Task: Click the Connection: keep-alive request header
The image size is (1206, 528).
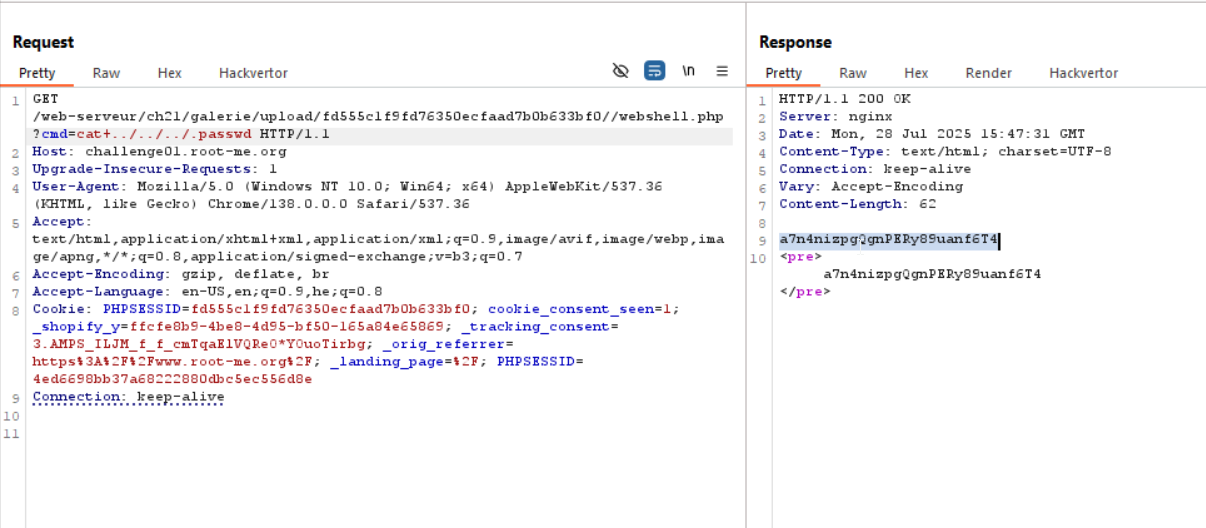Action: point(128,397)
